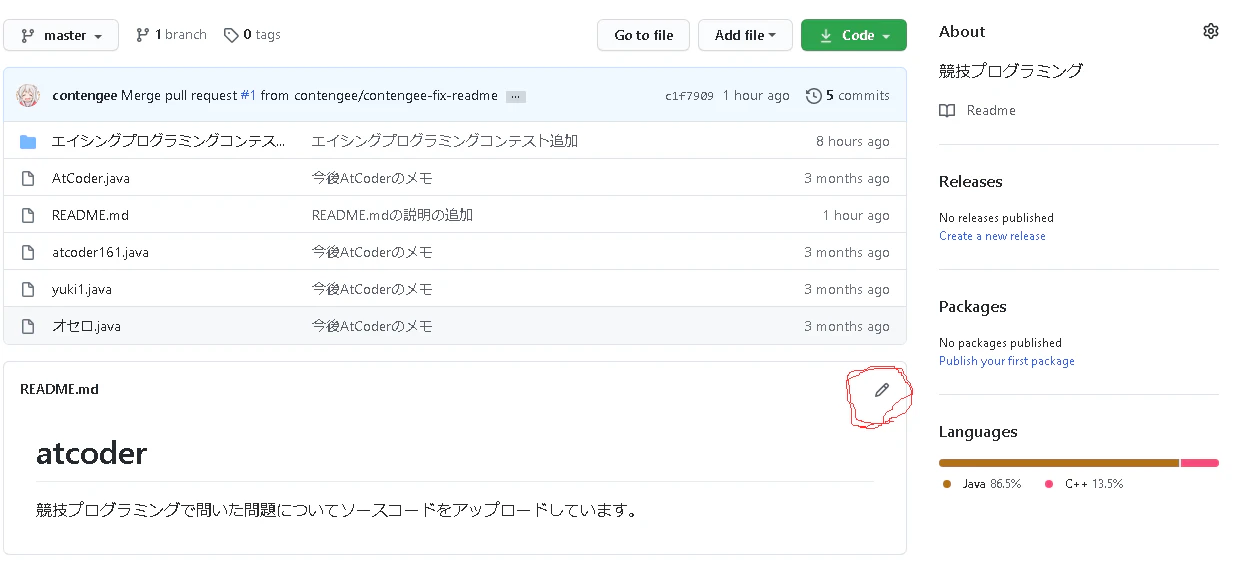The width and height of the screenshot is (1238, 581).
Task: Open the AtCoder.java file
Action: coord(91,178)
